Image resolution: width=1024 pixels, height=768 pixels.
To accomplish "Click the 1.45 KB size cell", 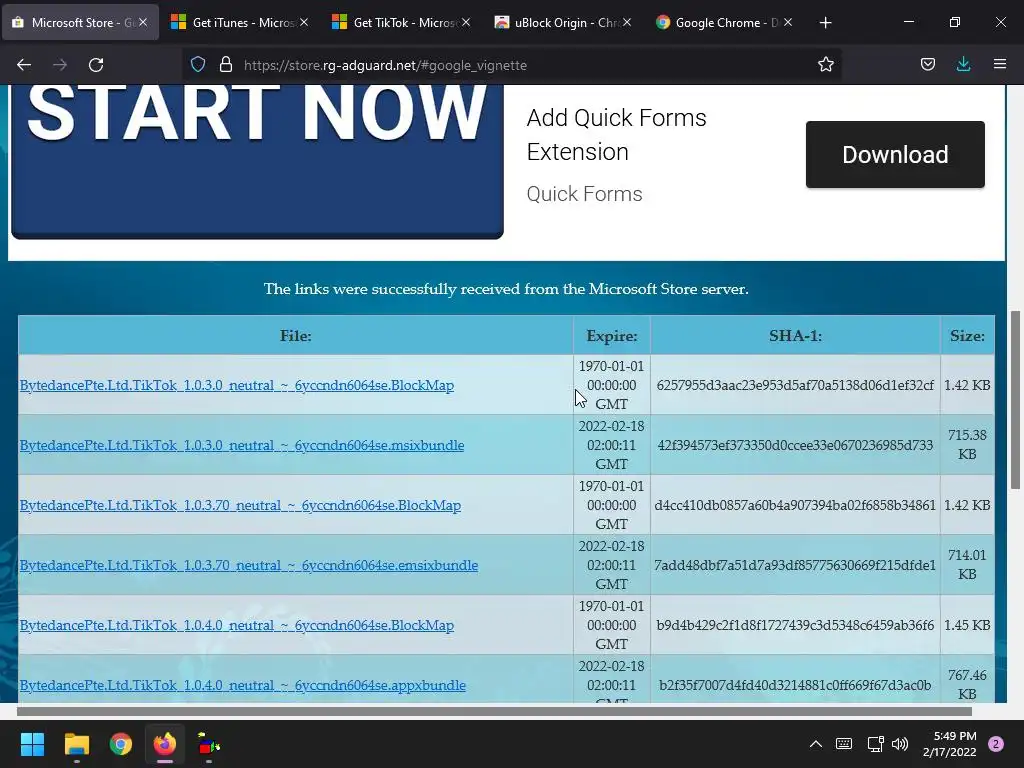I will tap(967, 626).
